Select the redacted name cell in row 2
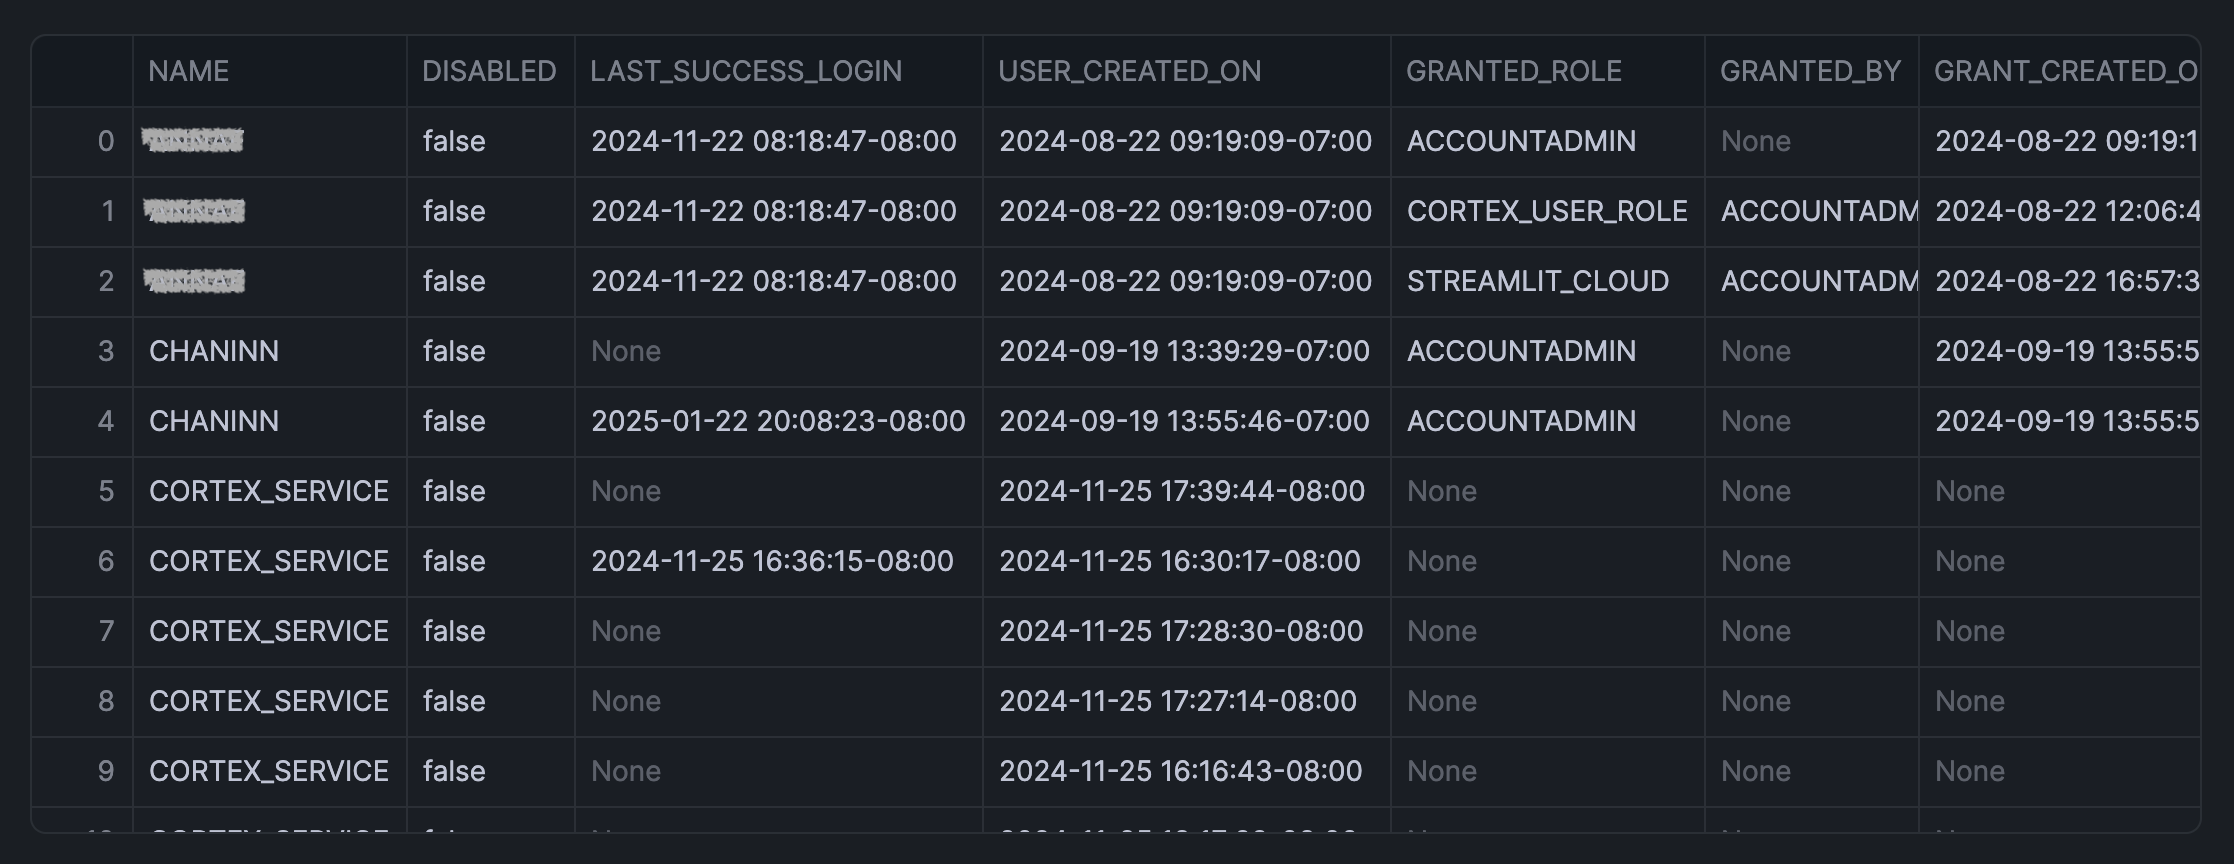 pos(194,281)
